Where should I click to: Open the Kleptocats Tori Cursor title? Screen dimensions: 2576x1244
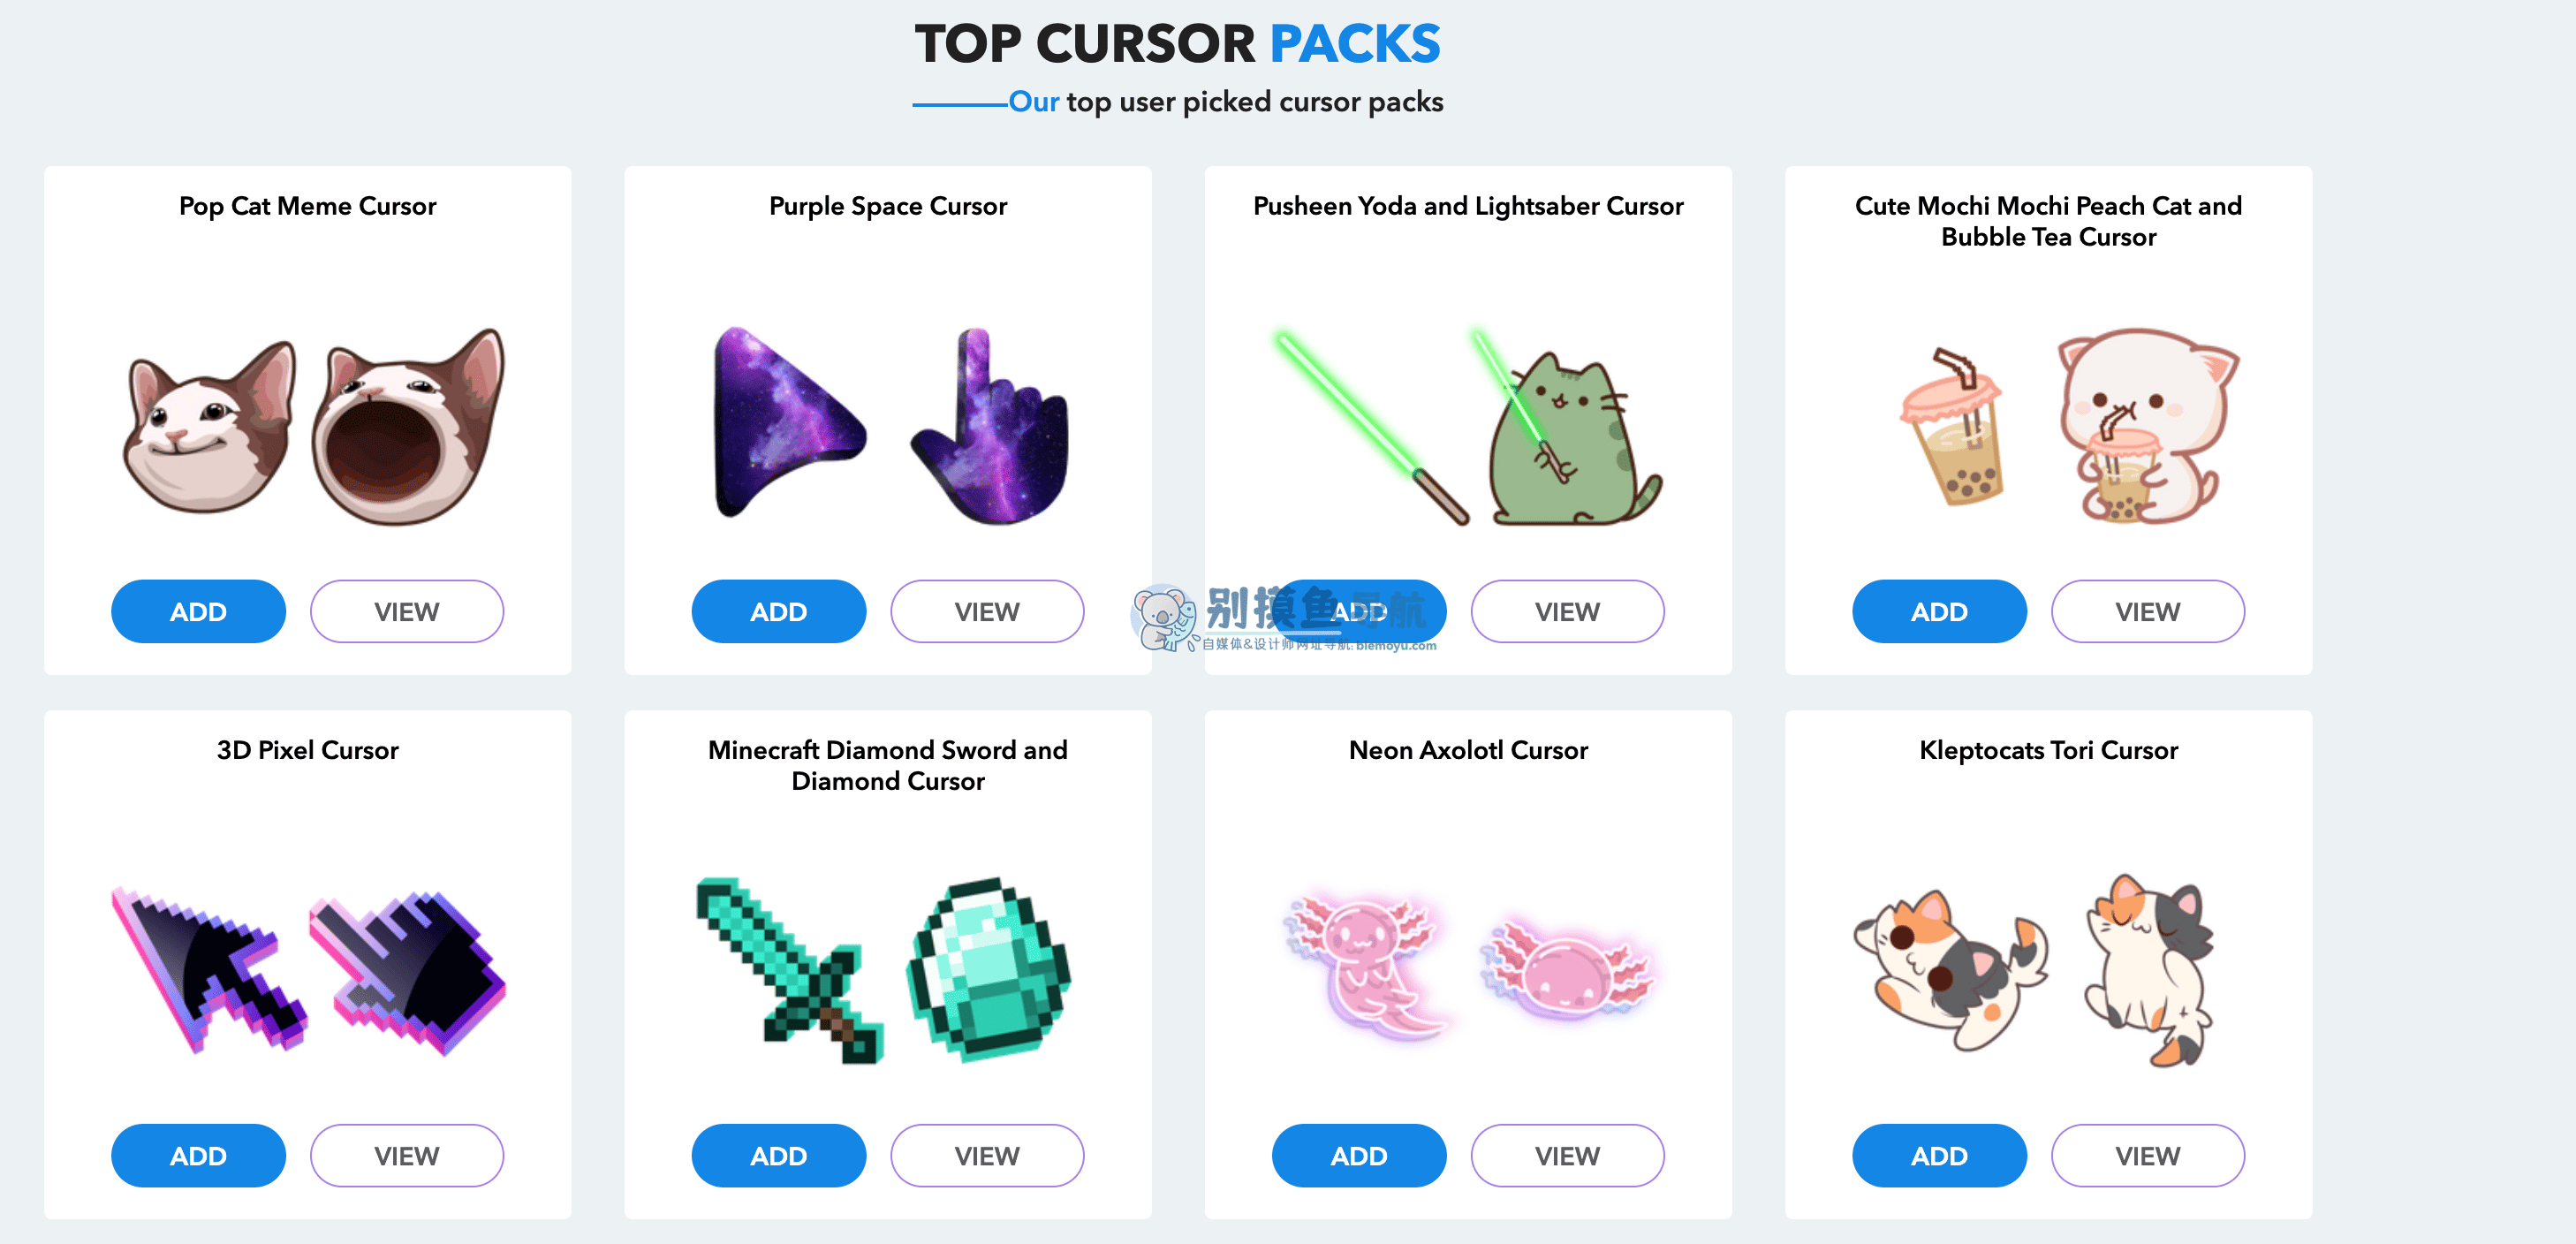coord(2048,750)
